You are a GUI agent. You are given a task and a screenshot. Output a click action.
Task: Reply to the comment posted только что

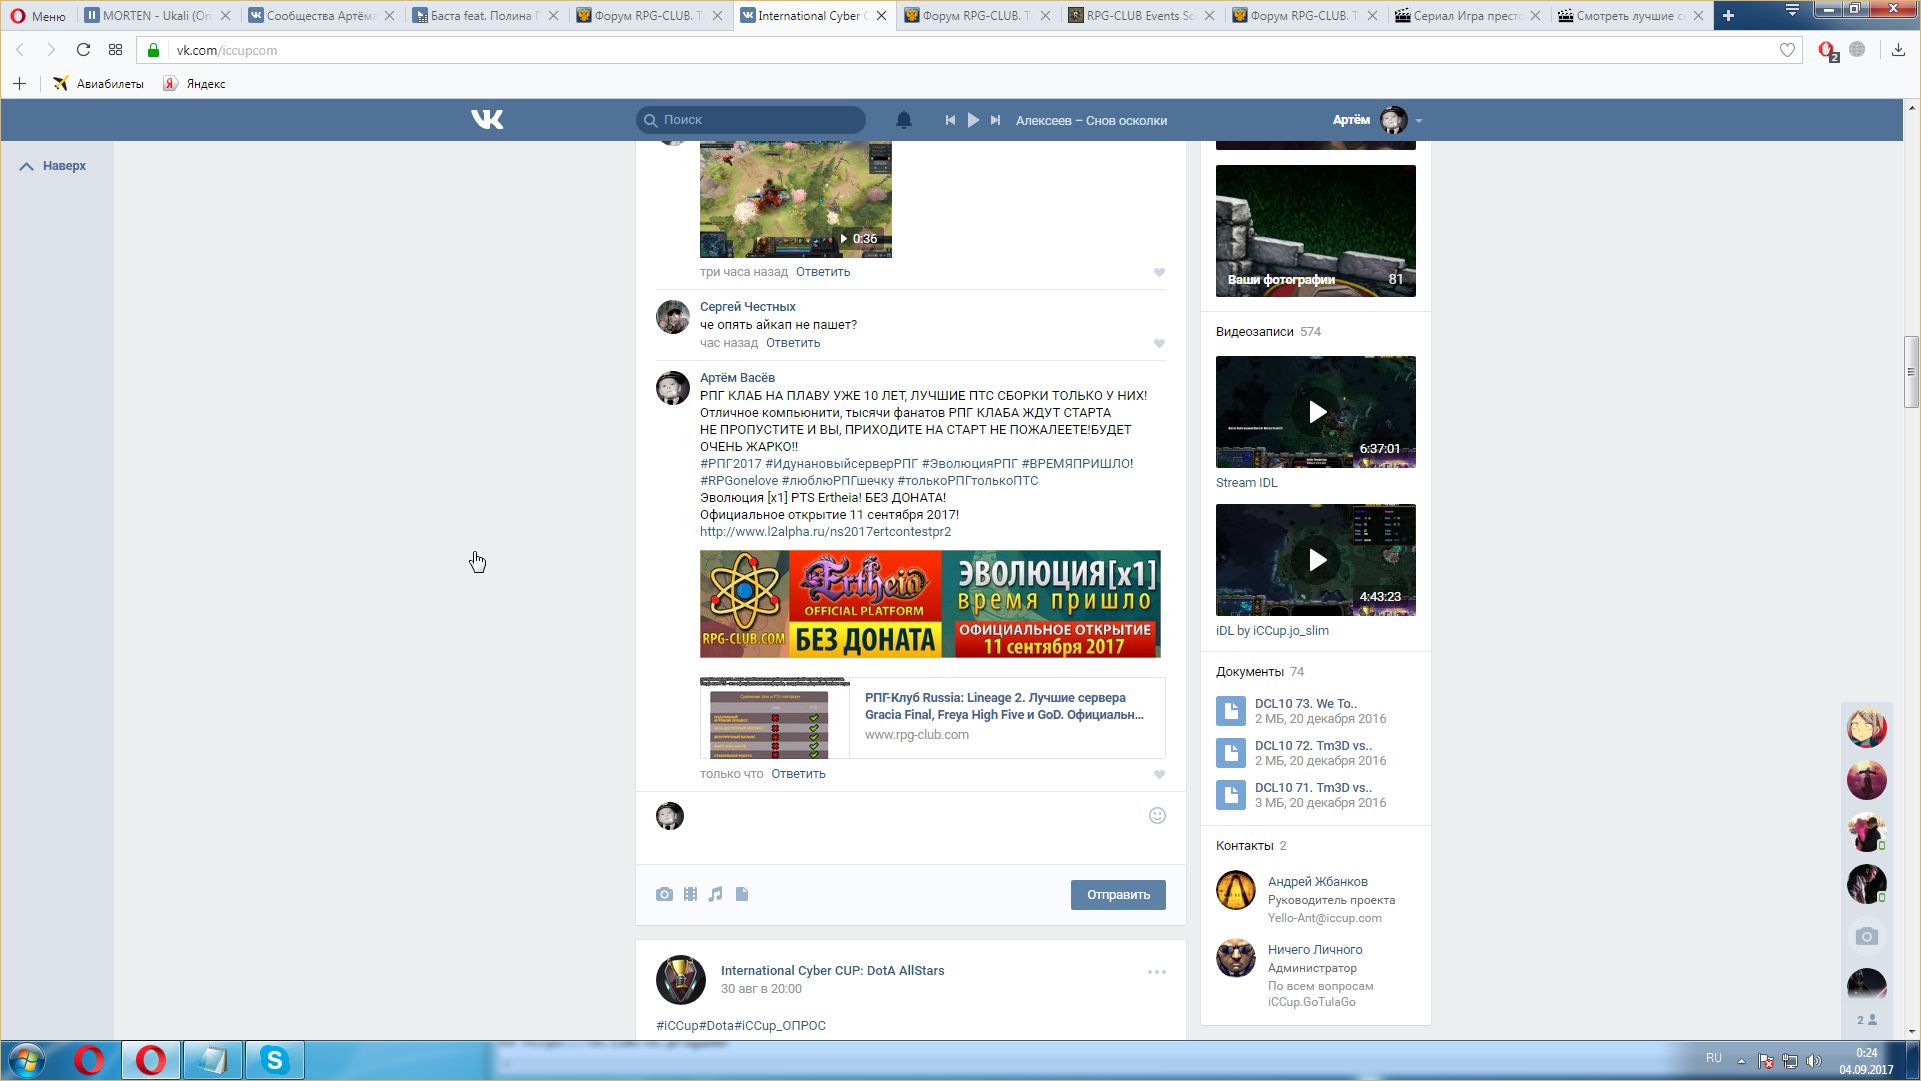point(798,774)
